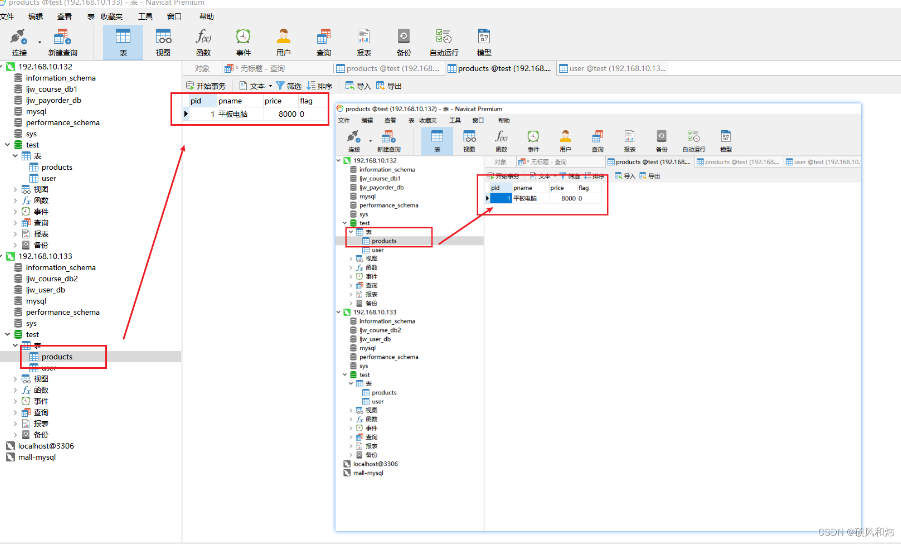Image resolution: width=901 pixels, height=544 pixels.
Task: Open 查询 icon in outer window toolbar
Action: 324,37
